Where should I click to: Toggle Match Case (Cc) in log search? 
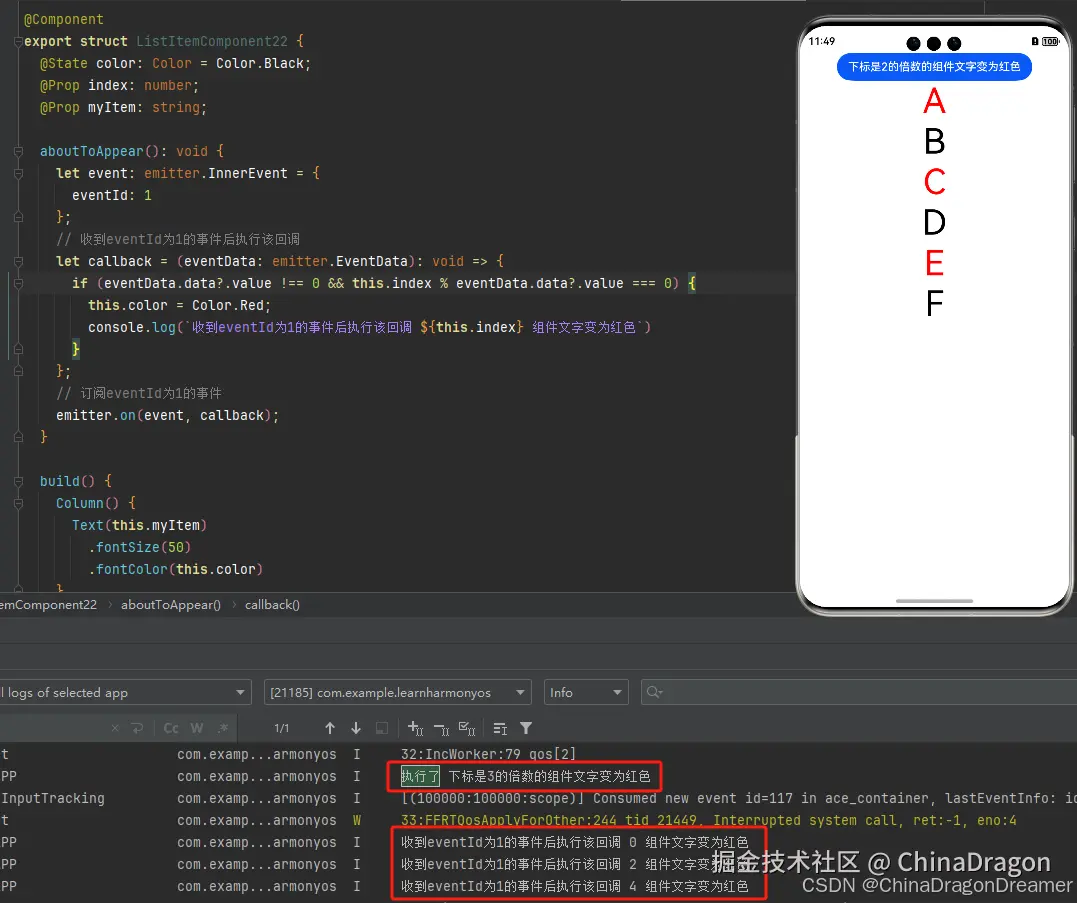[x=171, y=728]
